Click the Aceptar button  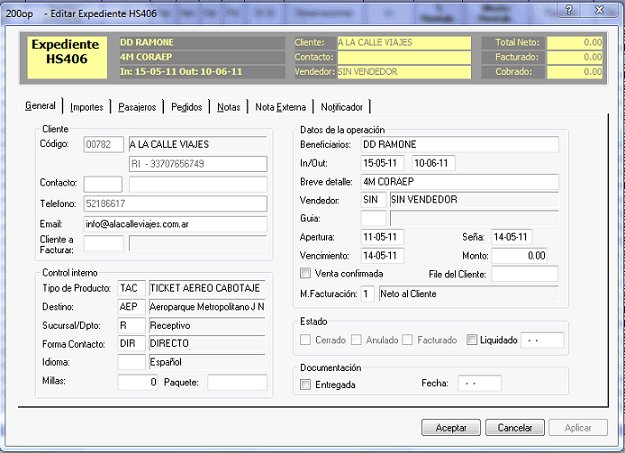[x=451, y=427]
